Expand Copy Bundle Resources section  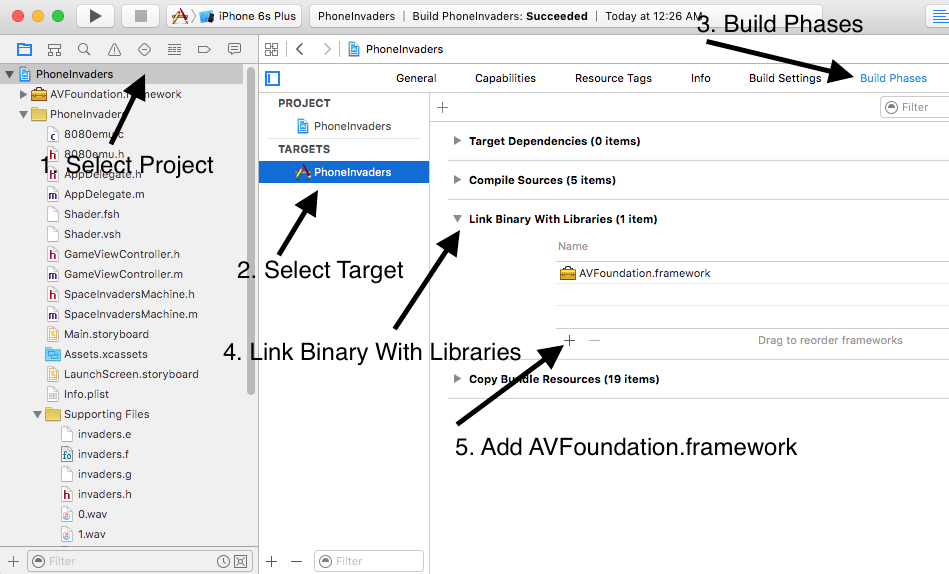tap(457, 379)
